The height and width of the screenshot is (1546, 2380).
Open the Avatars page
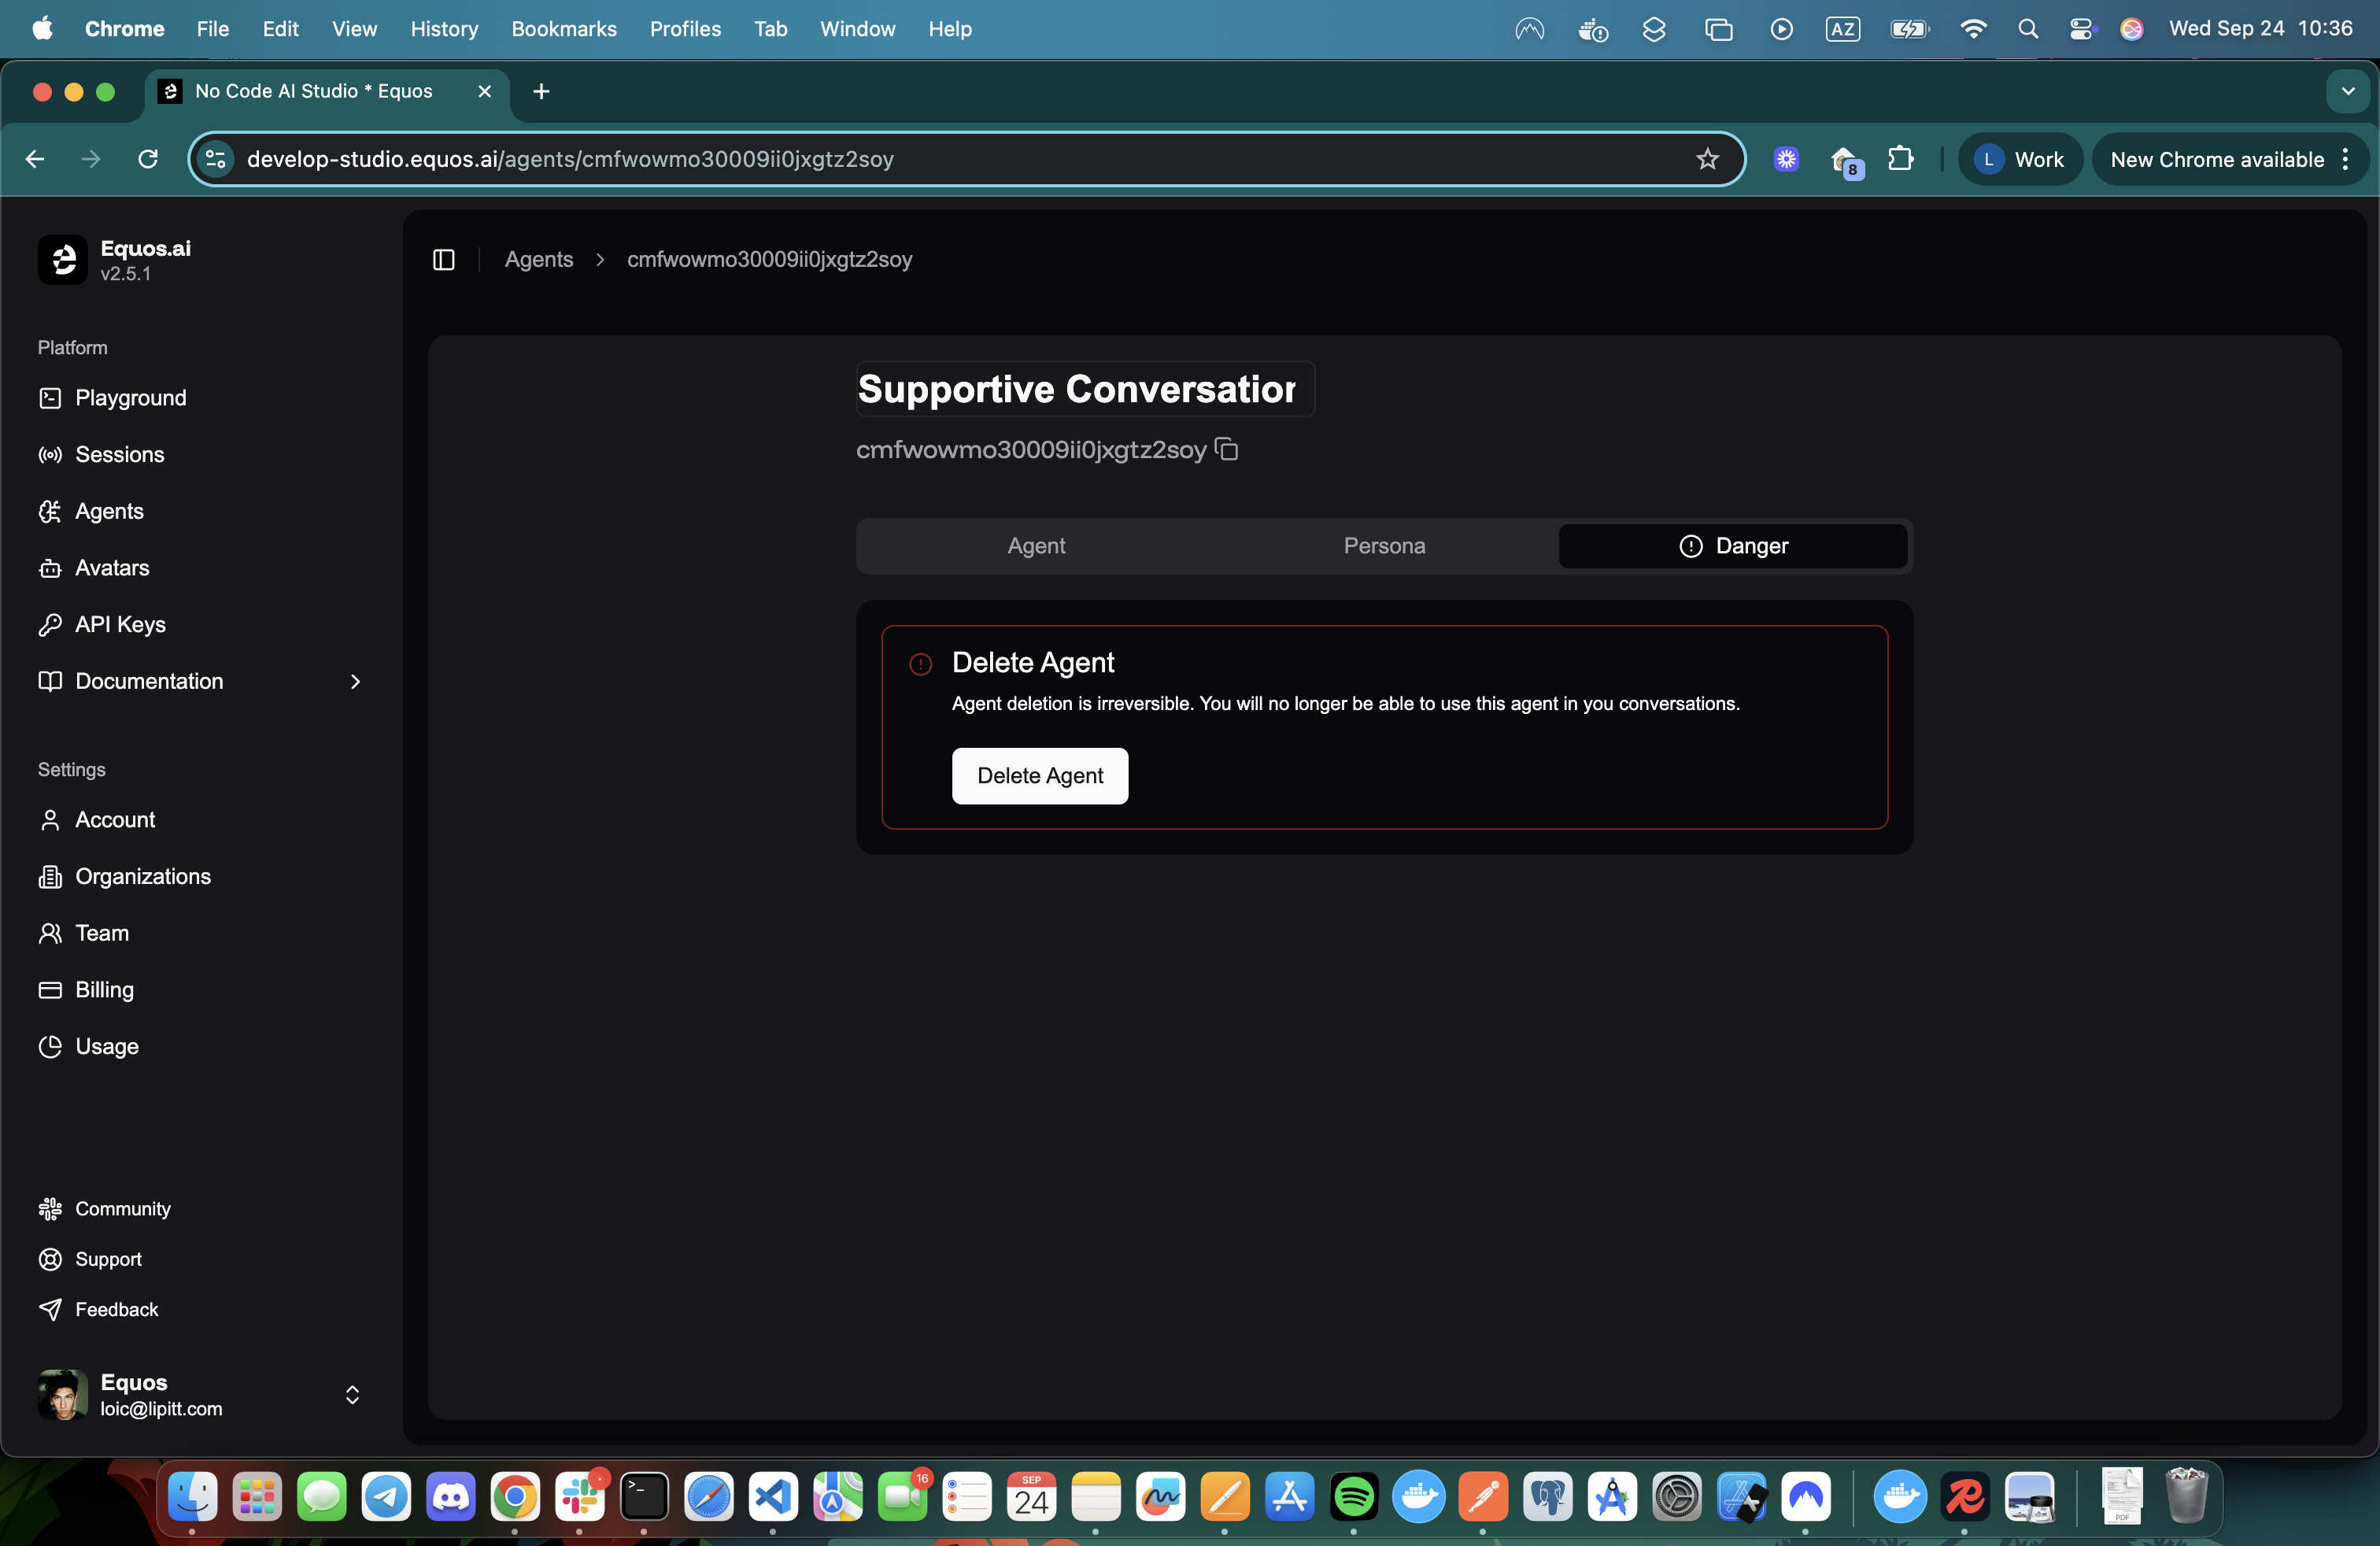112,568
